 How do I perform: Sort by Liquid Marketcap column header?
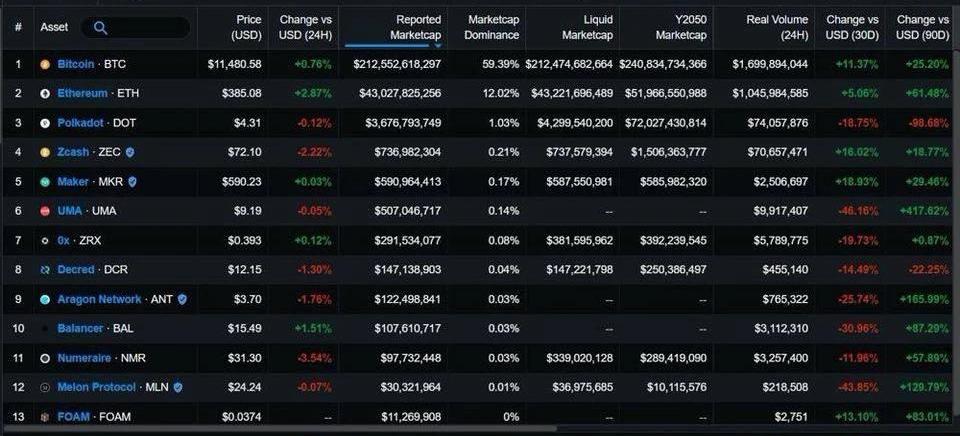[x=587, y=28]
